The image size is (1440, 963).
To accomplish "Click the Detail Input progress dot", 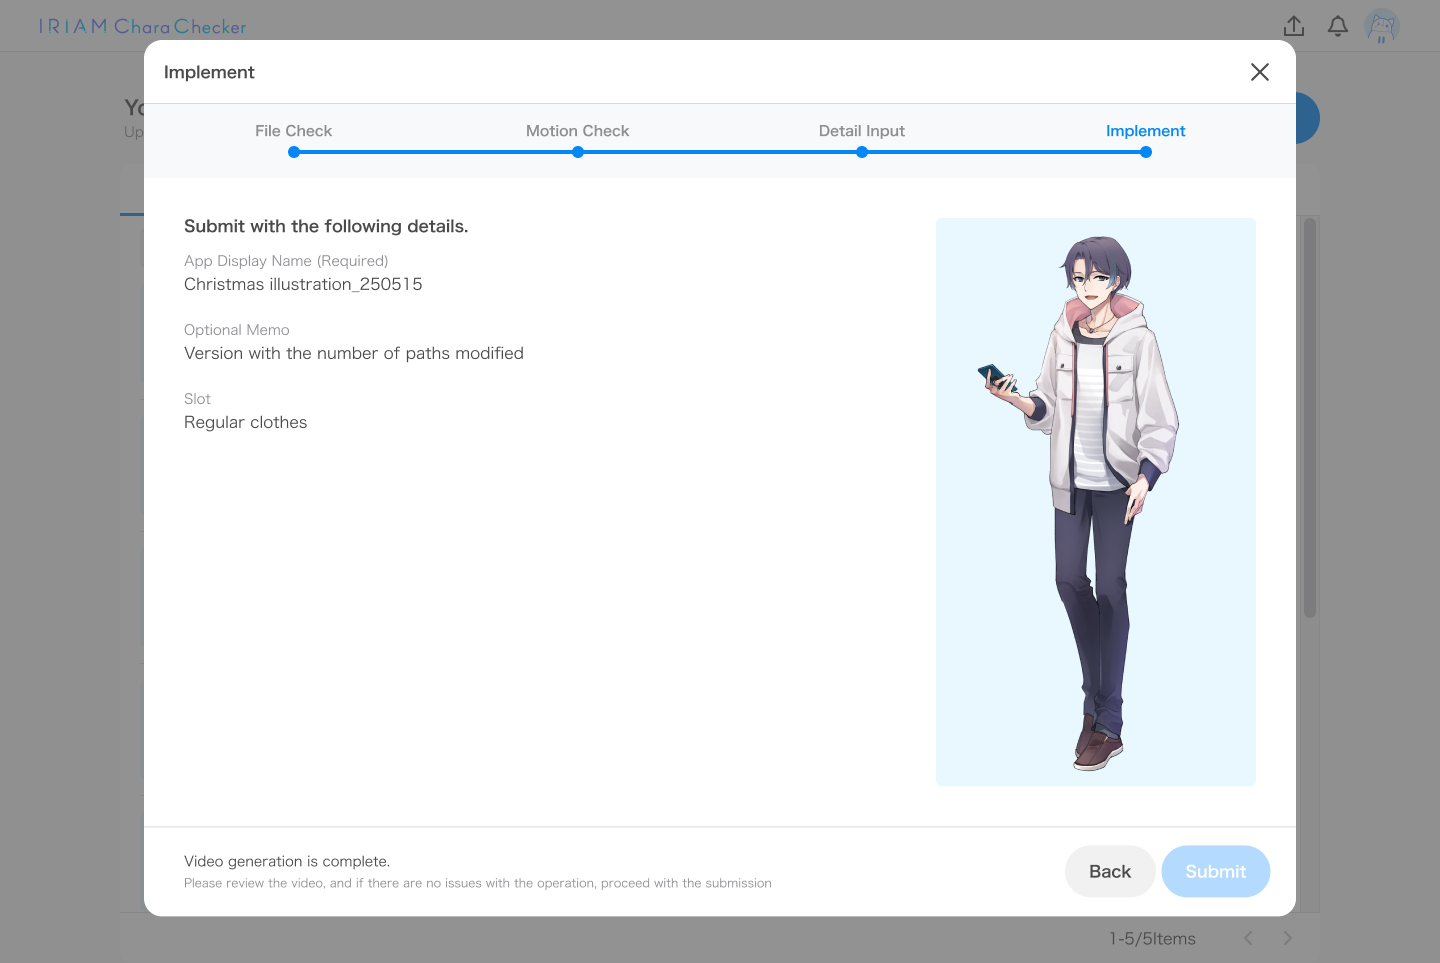I will (x=862, y=152).
